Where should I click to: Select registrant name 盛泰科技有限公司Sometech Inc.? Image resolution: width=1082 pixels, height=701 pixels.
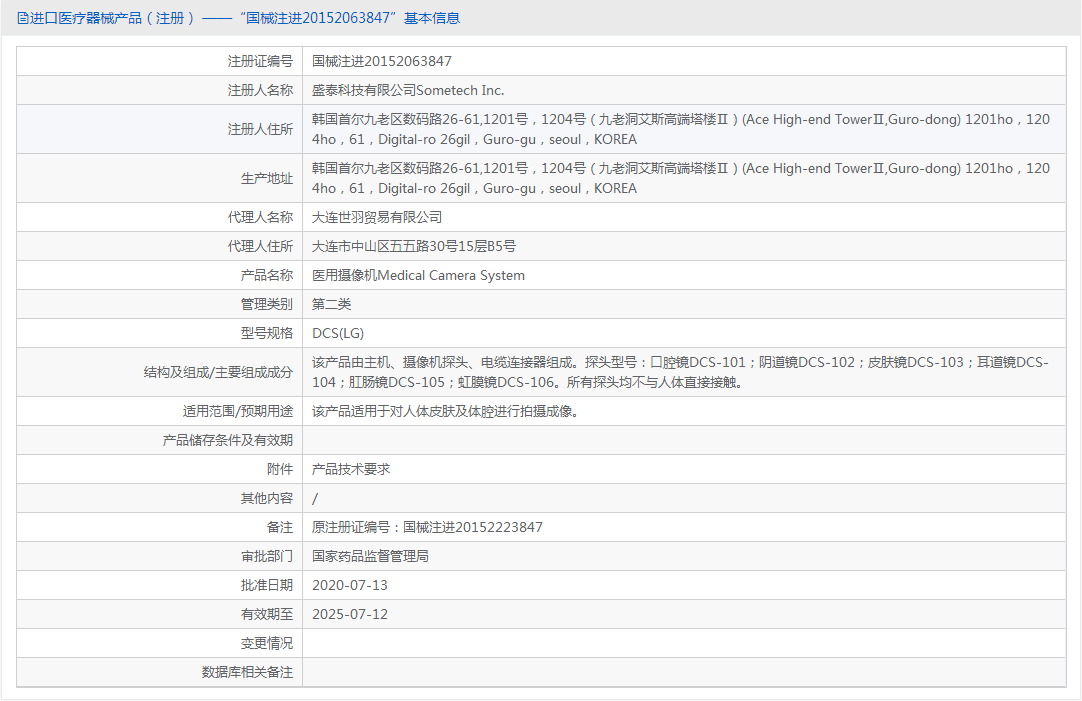click(408, 90)
